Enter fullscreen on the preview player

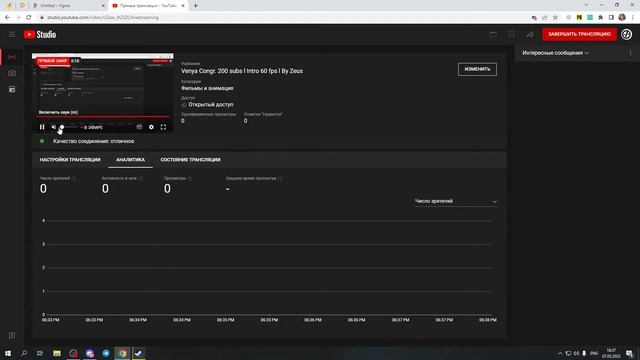click(163, 127)
